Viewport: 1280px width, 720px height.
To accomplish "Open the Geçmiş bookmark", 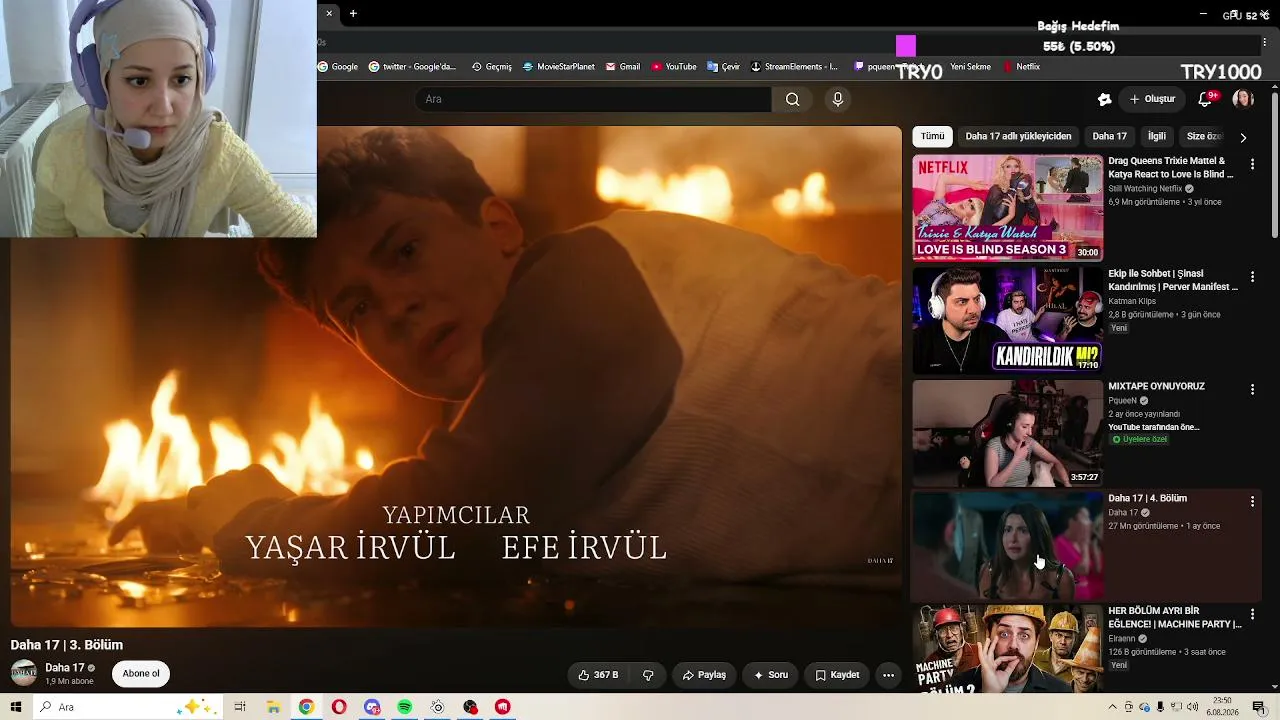I will (491, 67).
